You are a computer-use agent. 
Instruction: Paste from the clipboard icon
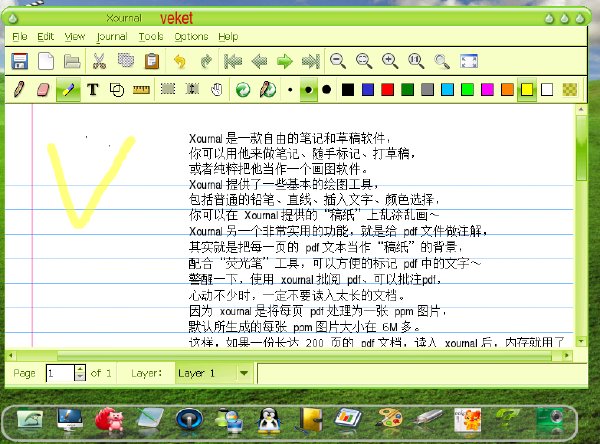tap(152, 61)
